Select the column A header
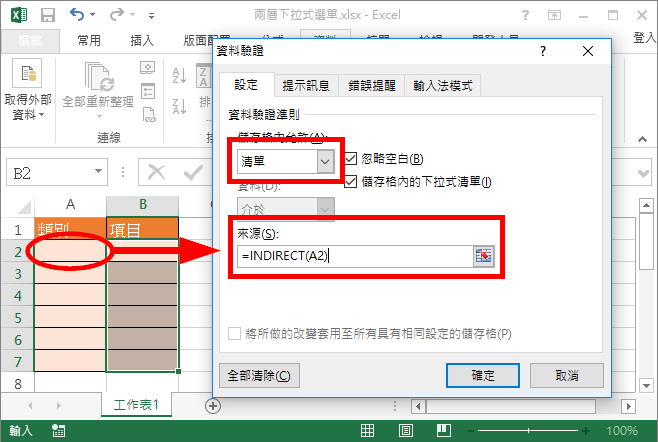The height and width of the screenshot is (442, 658). (x=70, y=205)
